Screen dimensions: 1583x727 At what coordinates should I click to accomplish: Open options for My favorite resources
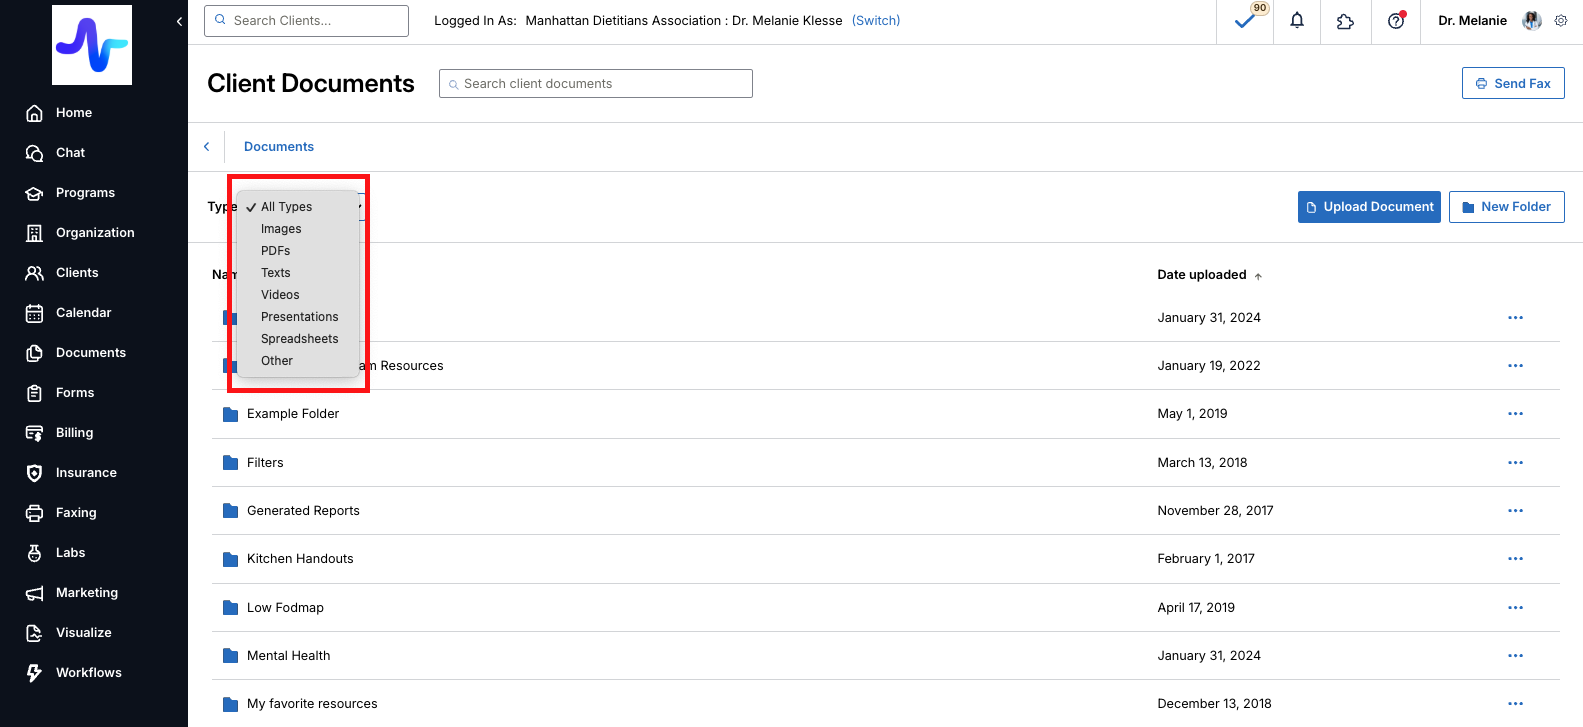coord(1515,704)
